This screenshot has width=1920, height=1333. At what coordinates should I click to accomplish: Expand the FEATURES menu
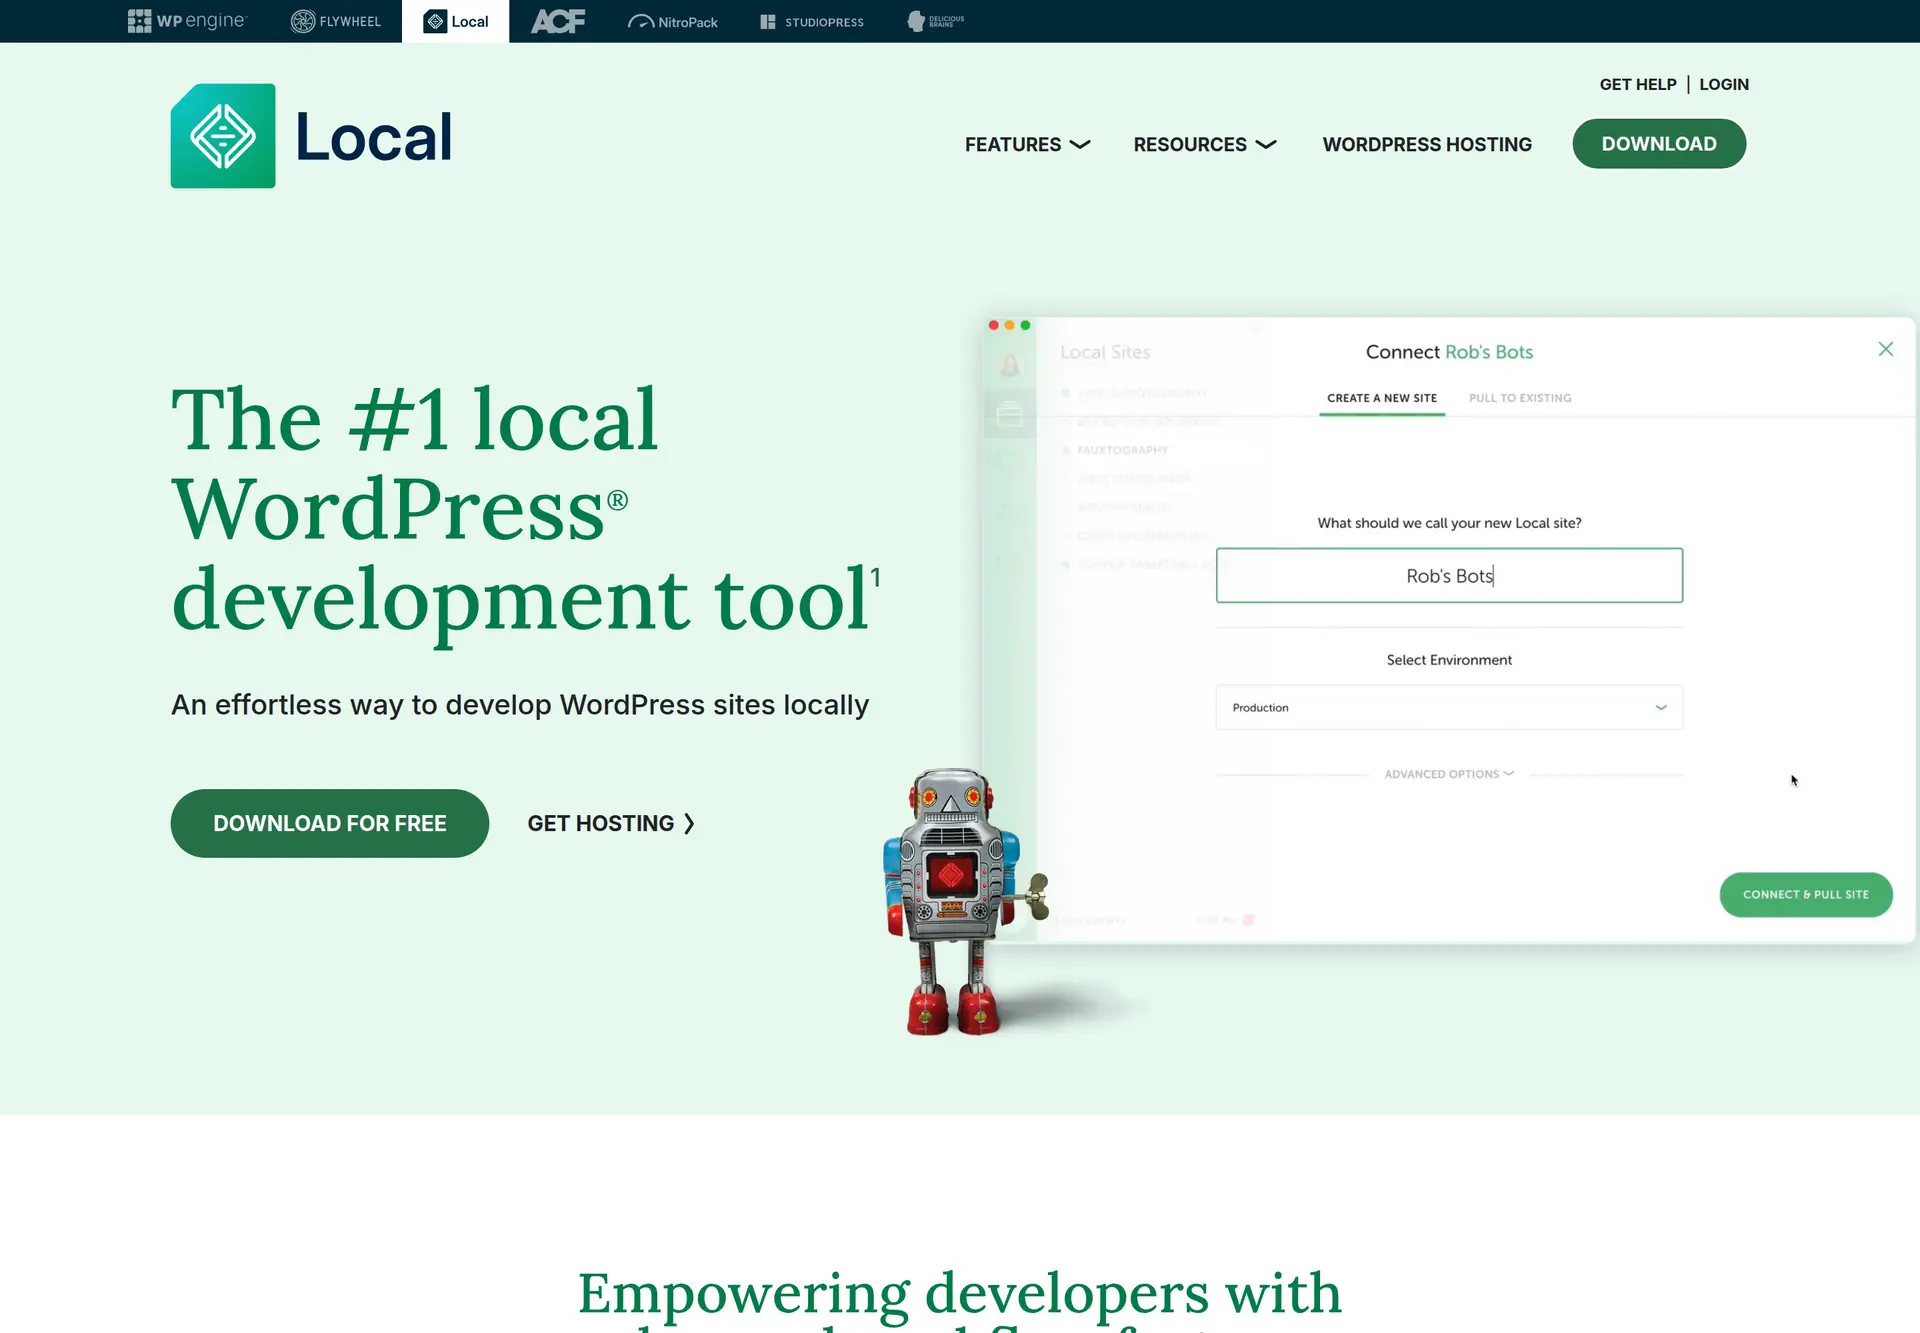point(1027,144)
